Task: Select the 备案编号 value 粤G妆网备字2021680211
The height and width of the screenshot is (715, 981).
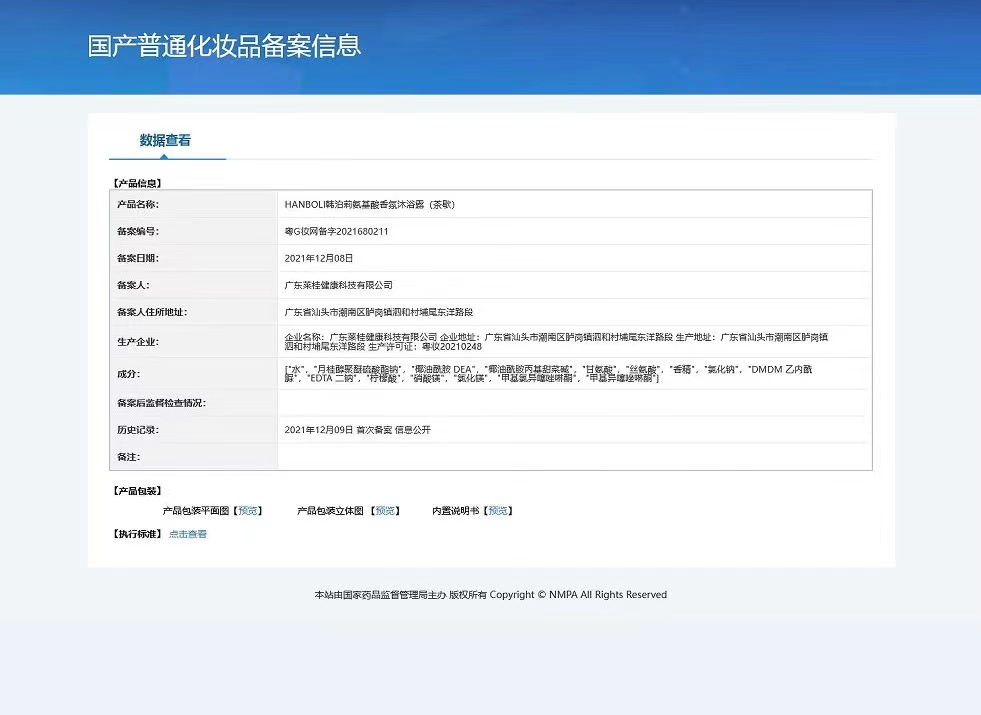Action: click(x=336, y=231)
